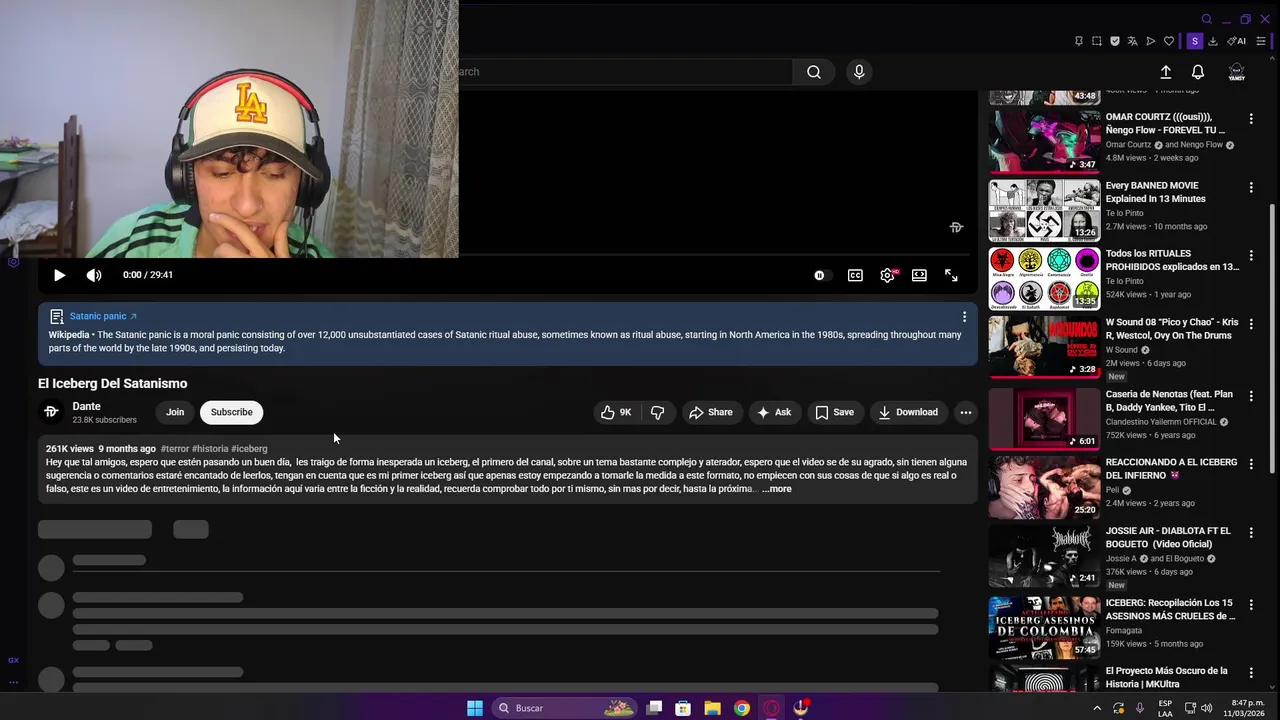Dislike the video thumbs down
The width and height of the screenshot is (1280, 720).
[x=657, y=412]
